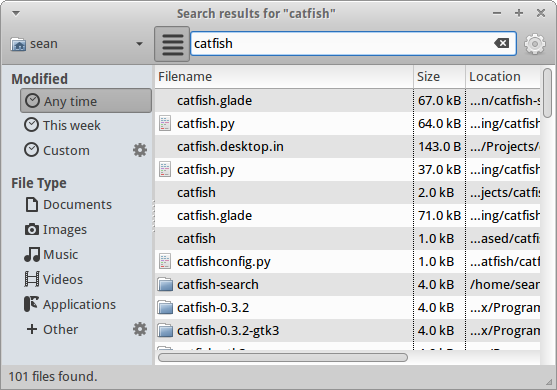The image size is (557, 390).
Task: Click the music note icon
Action: coord(32,254)
